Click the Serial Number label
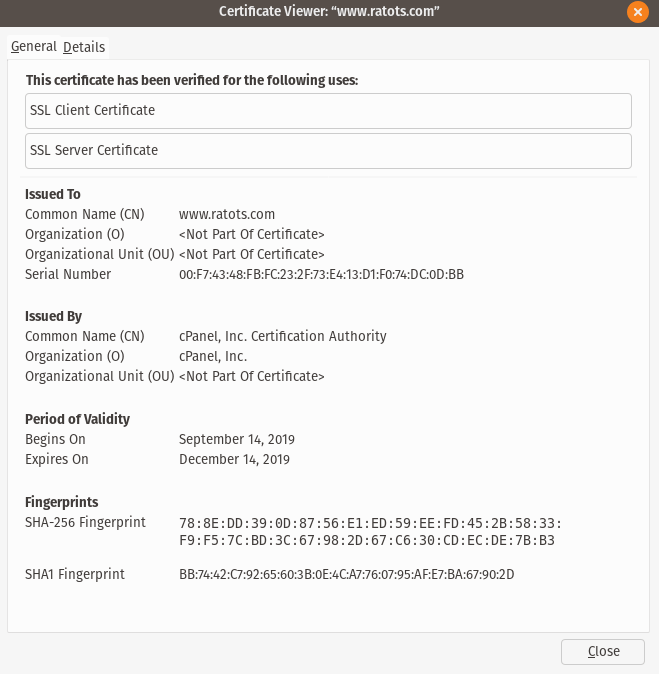This screenshot has height=674, width=659. click(68, 274)
